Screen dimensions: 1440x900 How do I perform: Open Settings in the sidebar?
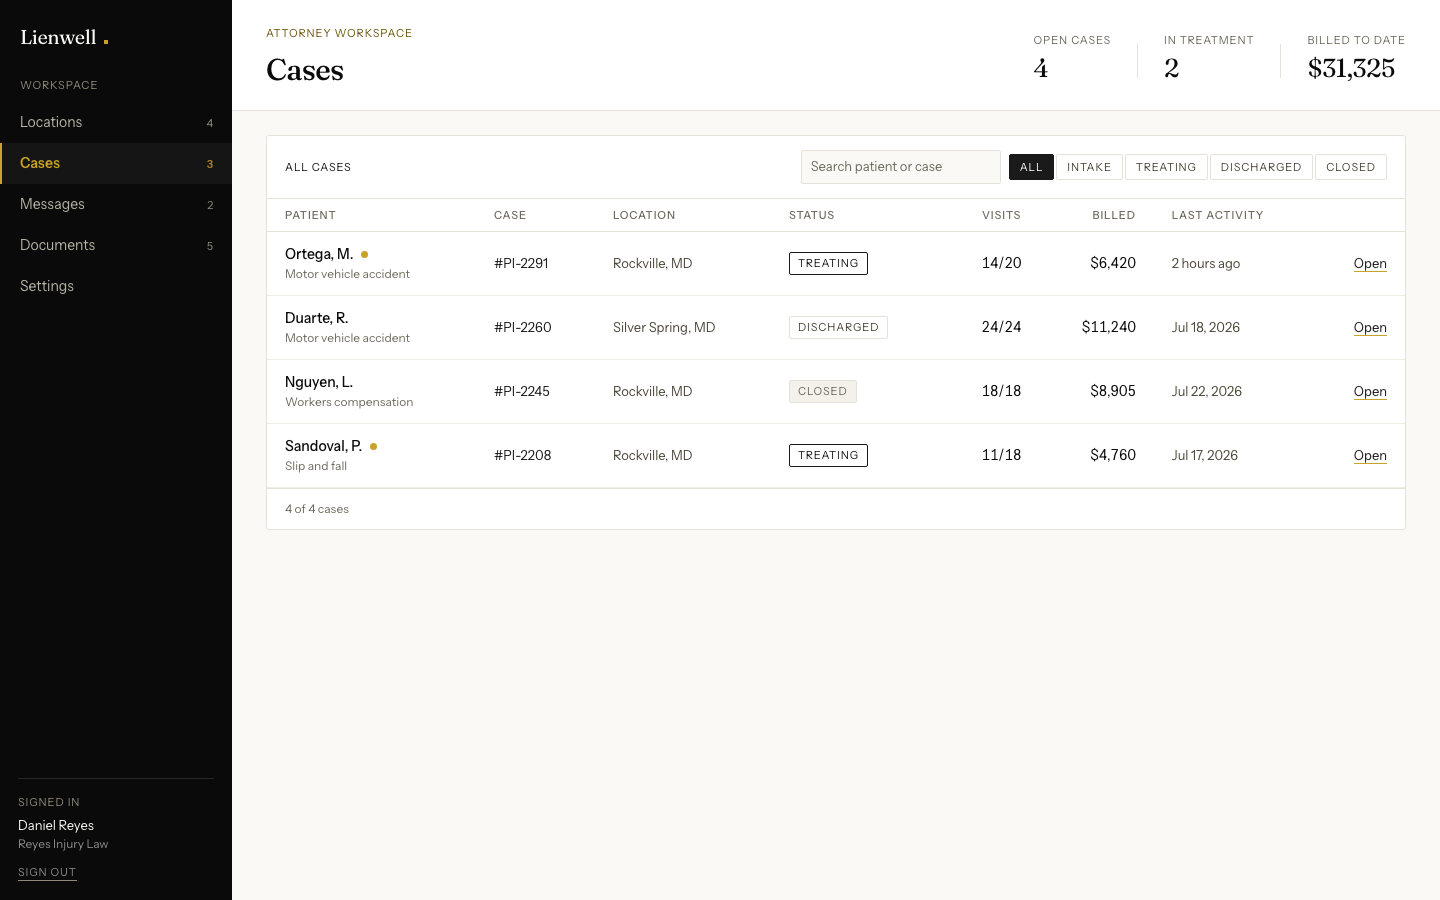click(x=116, y=286)
